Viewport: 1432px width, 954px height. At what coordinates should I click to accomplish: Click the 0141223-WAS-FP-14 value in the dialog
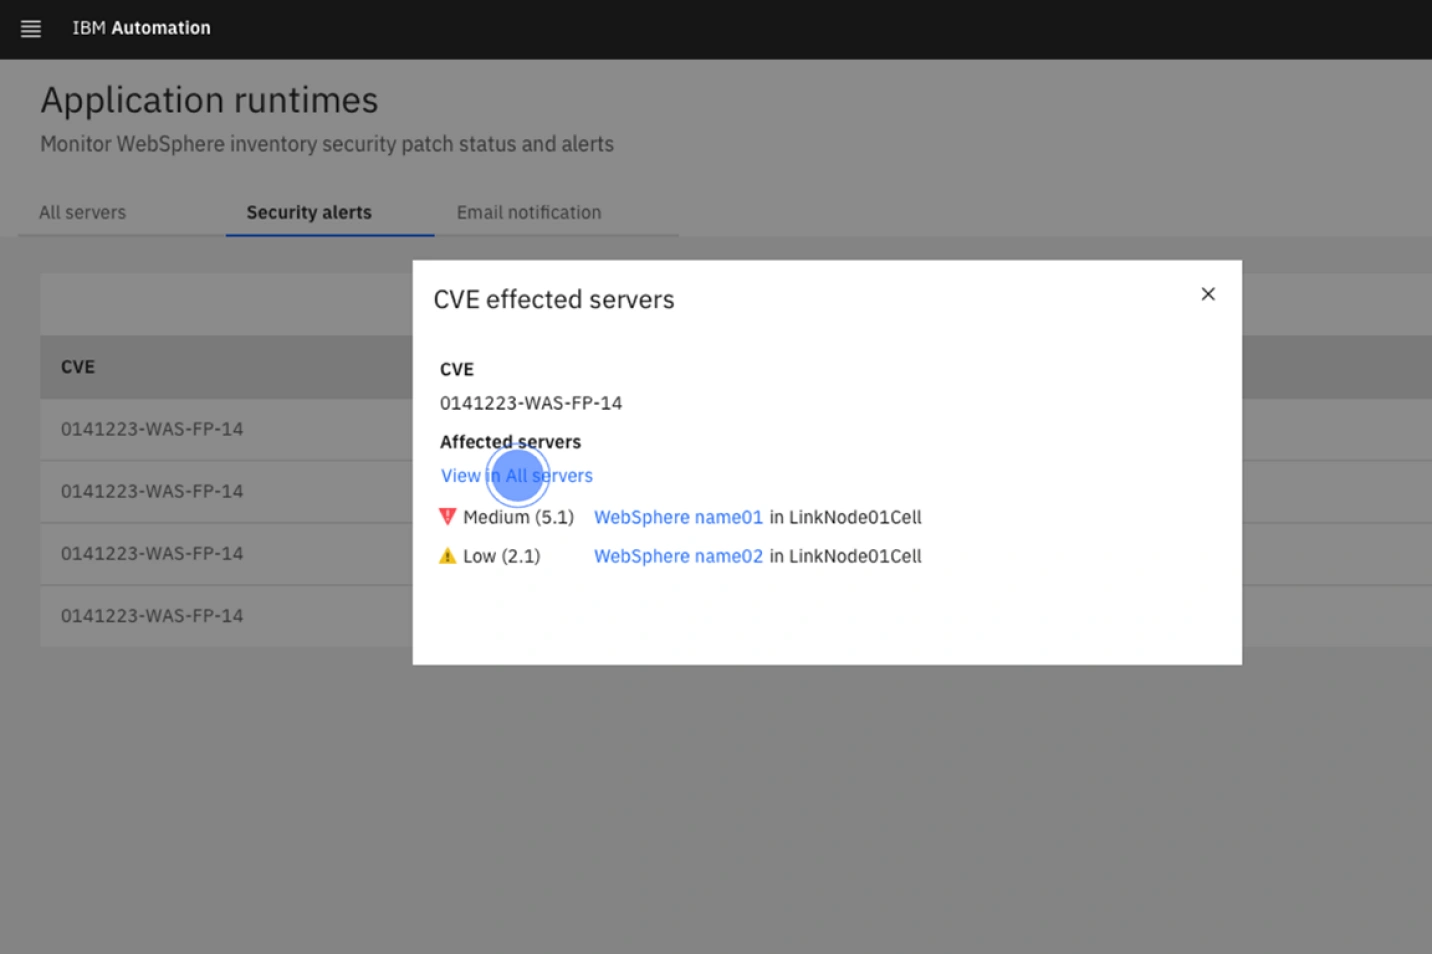coord(530,403)
